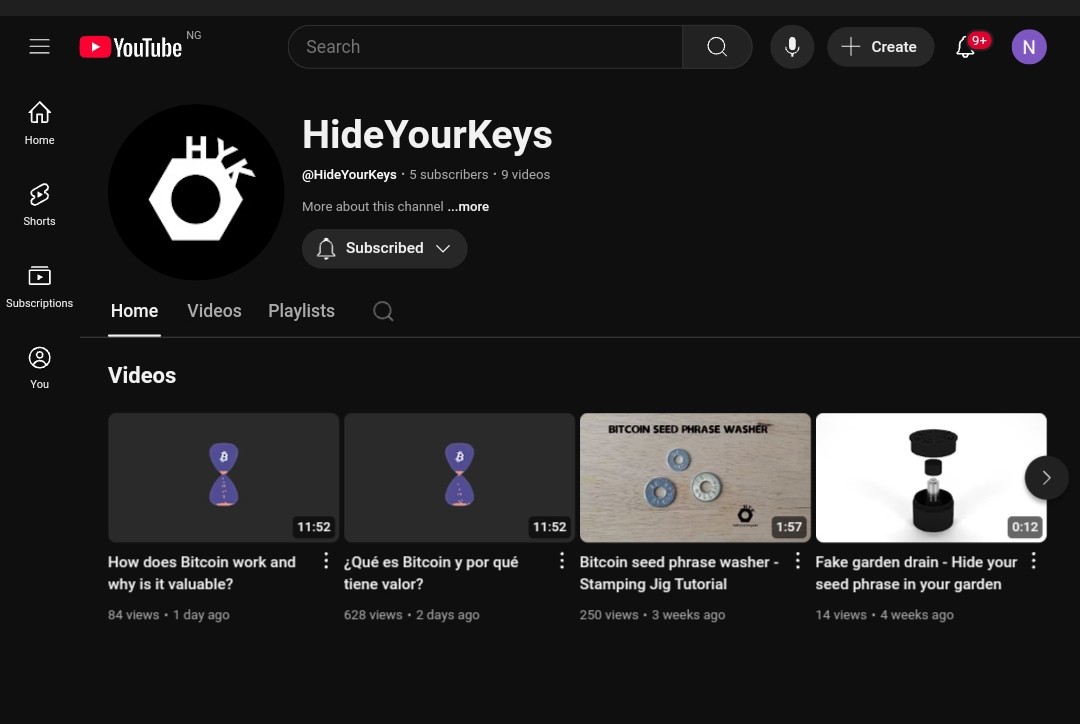Click "84 views" under first video
Viewport: 1080px width, 724px height.
(x=133, y=614)
